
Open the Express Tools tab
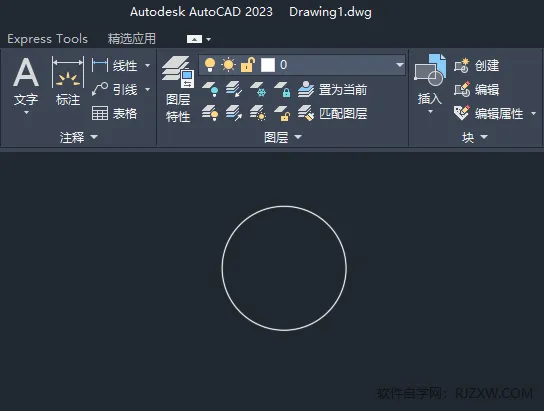click(48, 39)
